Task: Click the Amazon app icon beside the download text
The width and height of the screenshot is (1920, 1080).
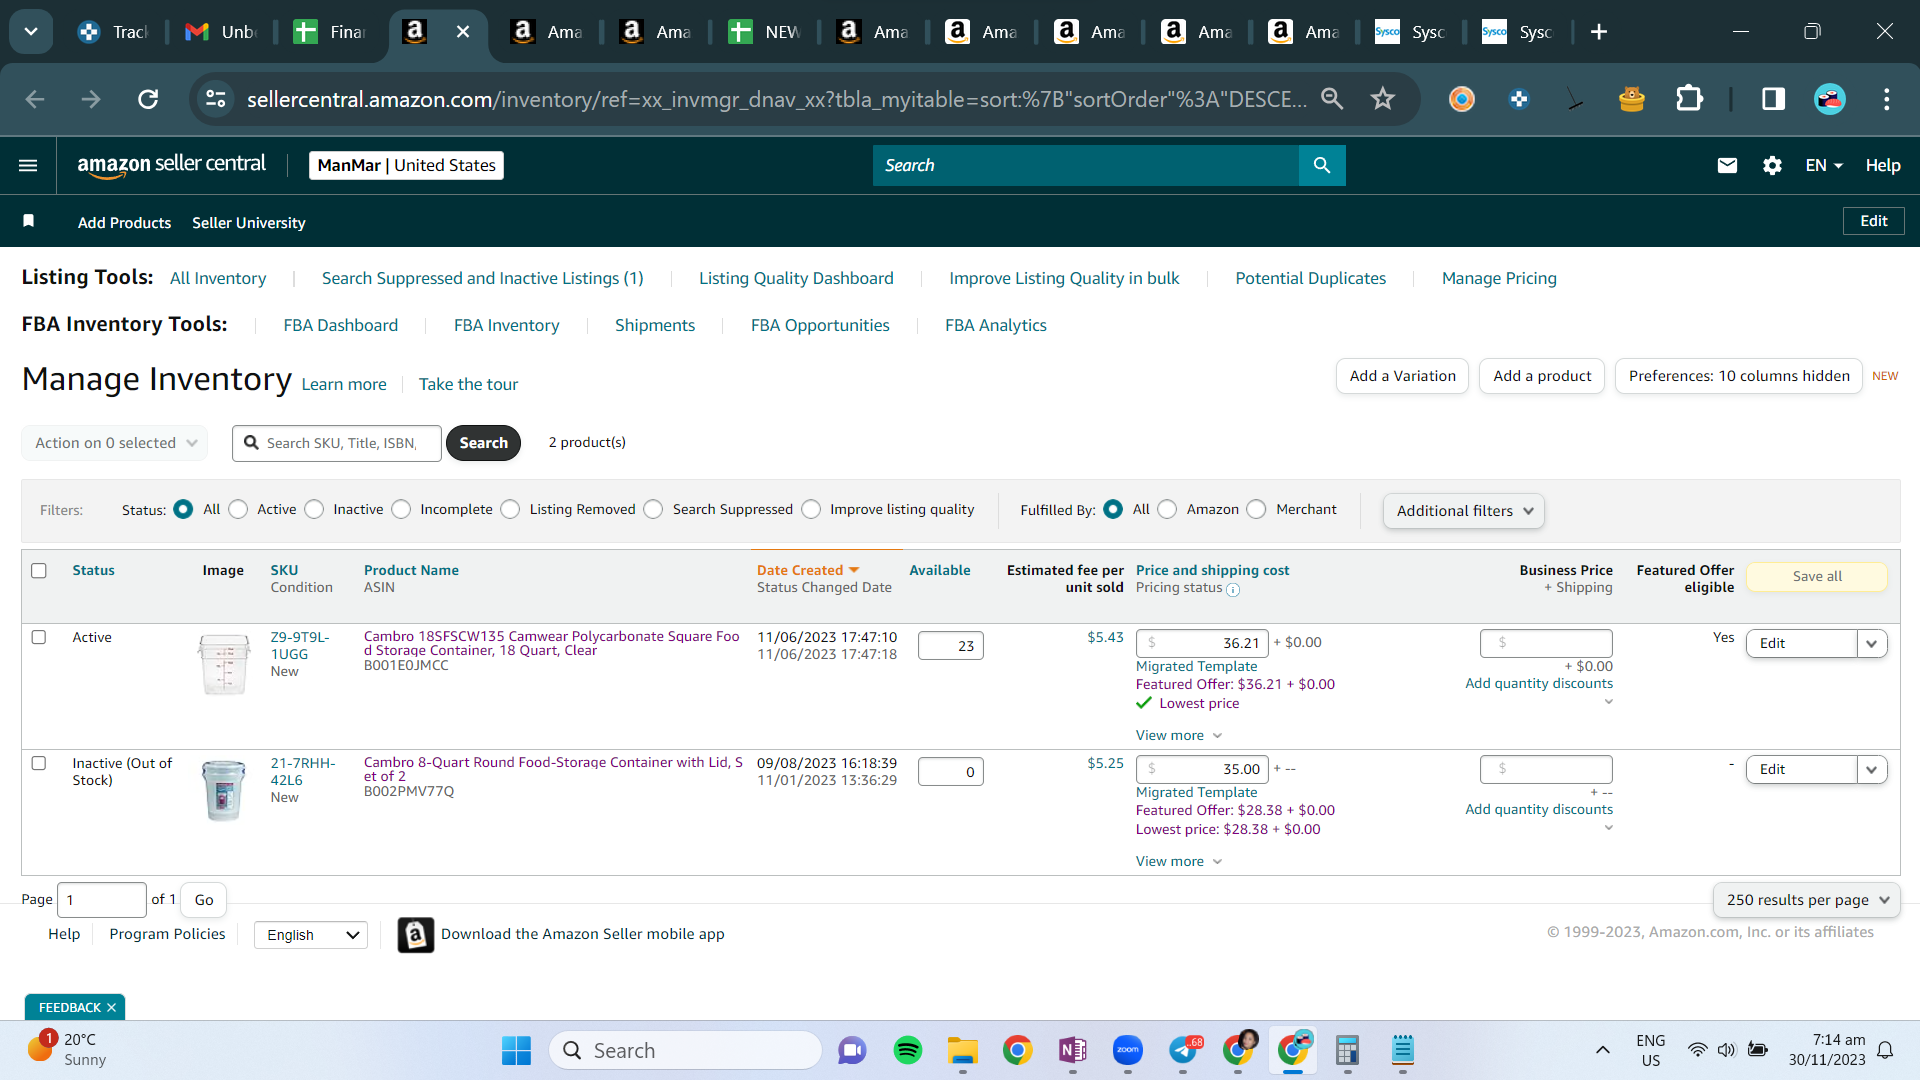Action: pos(416,935)
